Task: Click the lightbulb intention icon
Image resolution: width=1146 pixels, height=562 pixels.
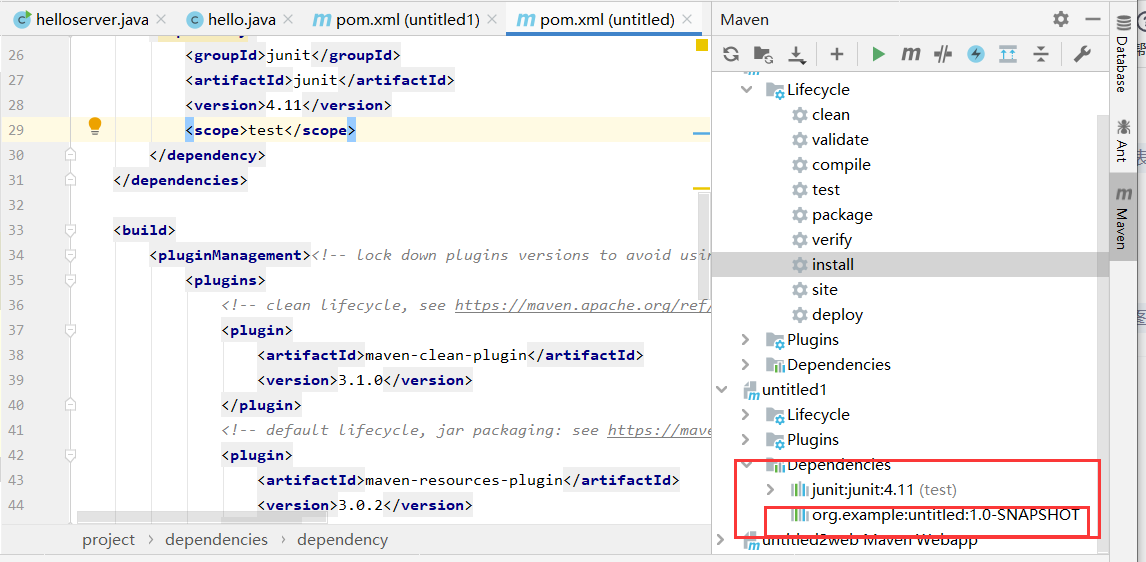Action: tap(94, 126)
